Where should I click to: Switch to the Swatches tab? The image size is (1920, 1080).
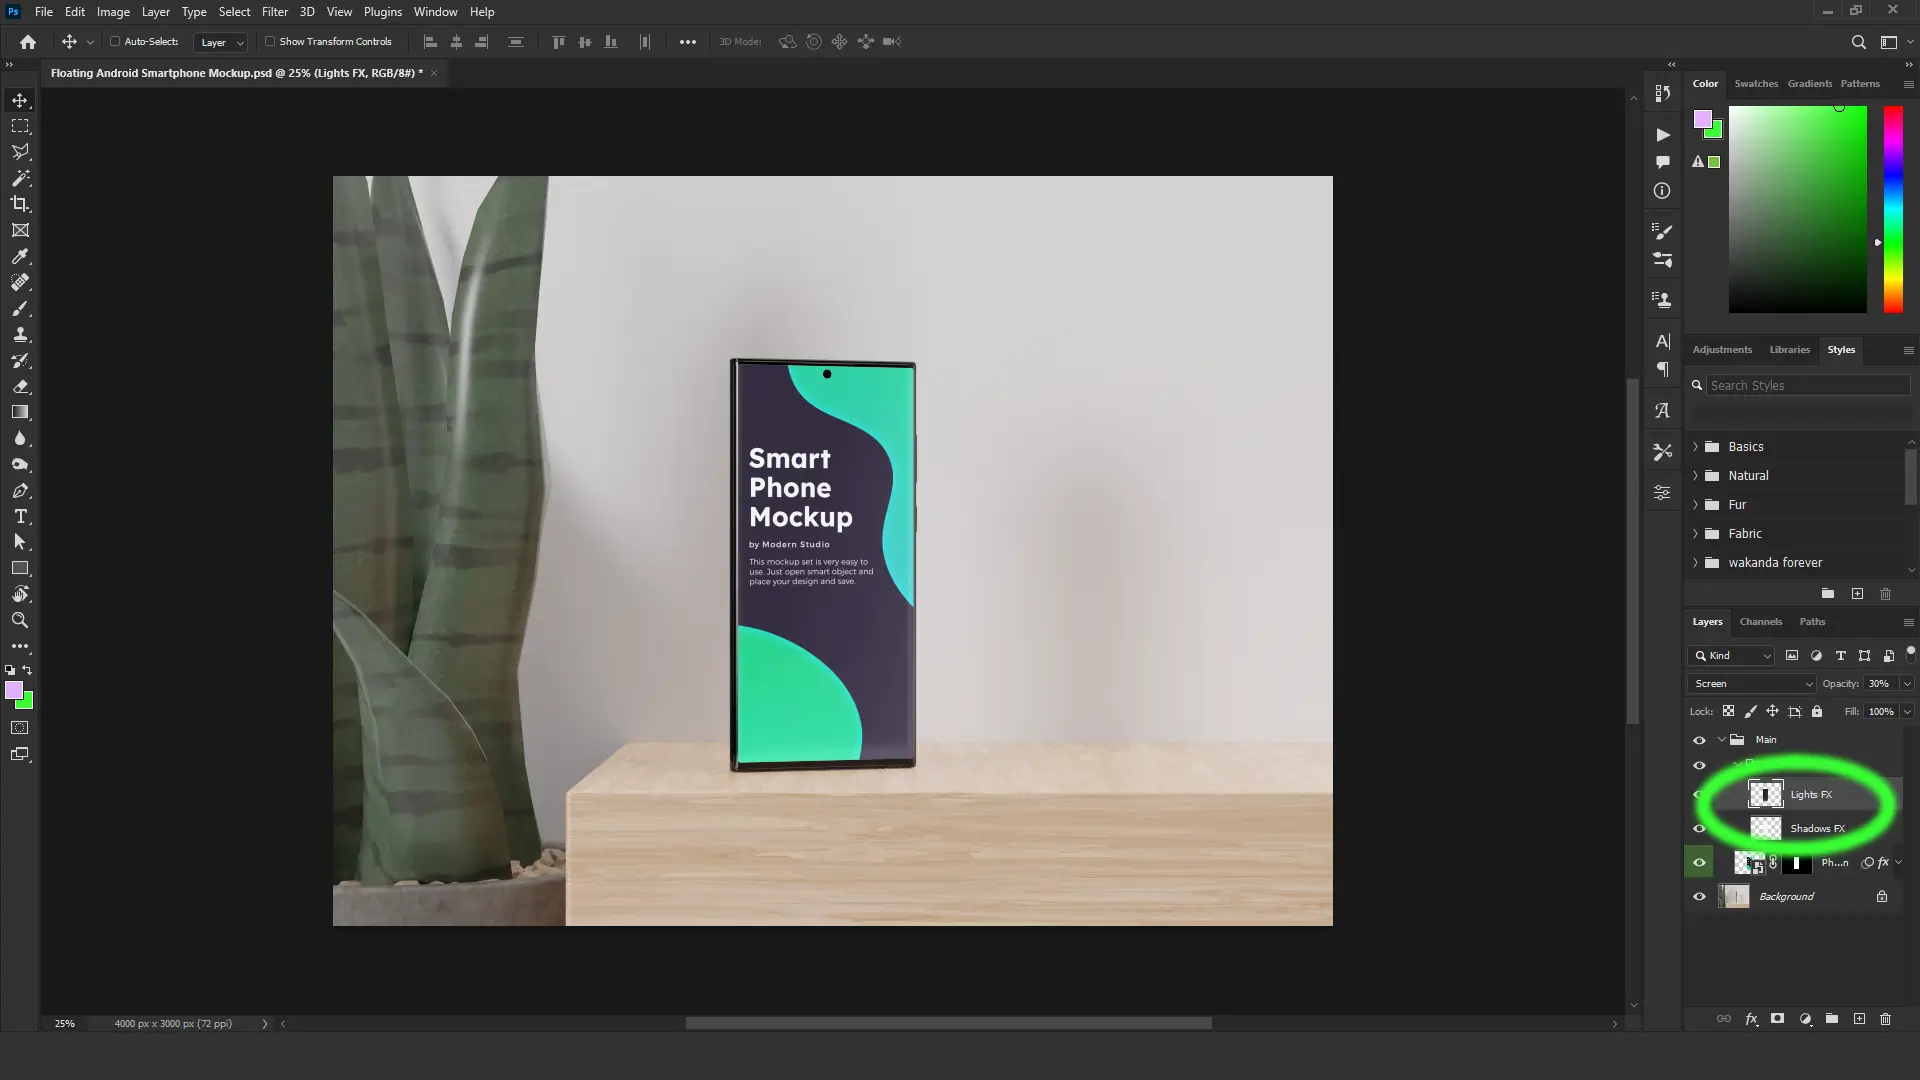point(1756,84)
